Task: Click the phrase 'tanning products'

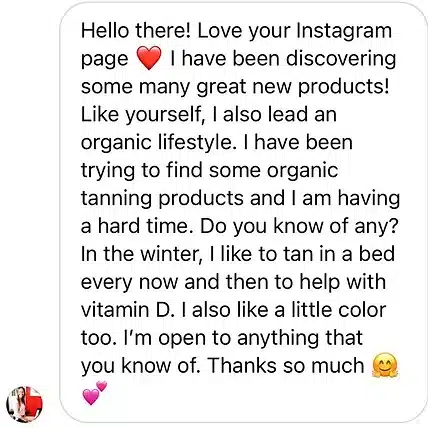Action: (x=162, y=198)
